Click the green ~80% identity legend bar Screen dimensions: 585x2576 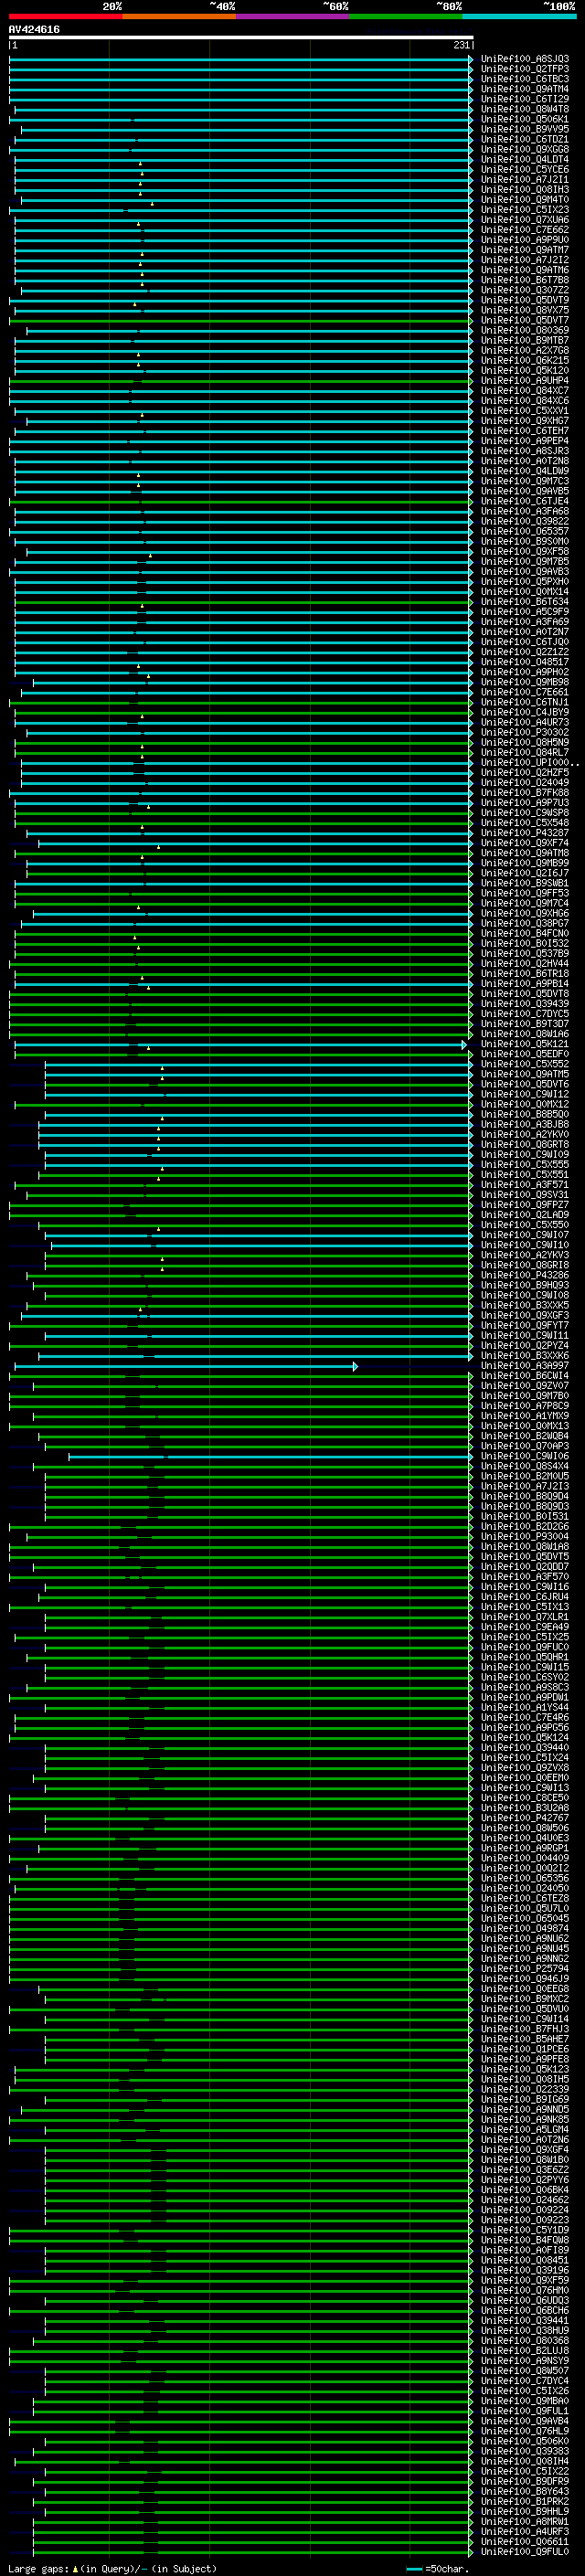coord(406,16)
